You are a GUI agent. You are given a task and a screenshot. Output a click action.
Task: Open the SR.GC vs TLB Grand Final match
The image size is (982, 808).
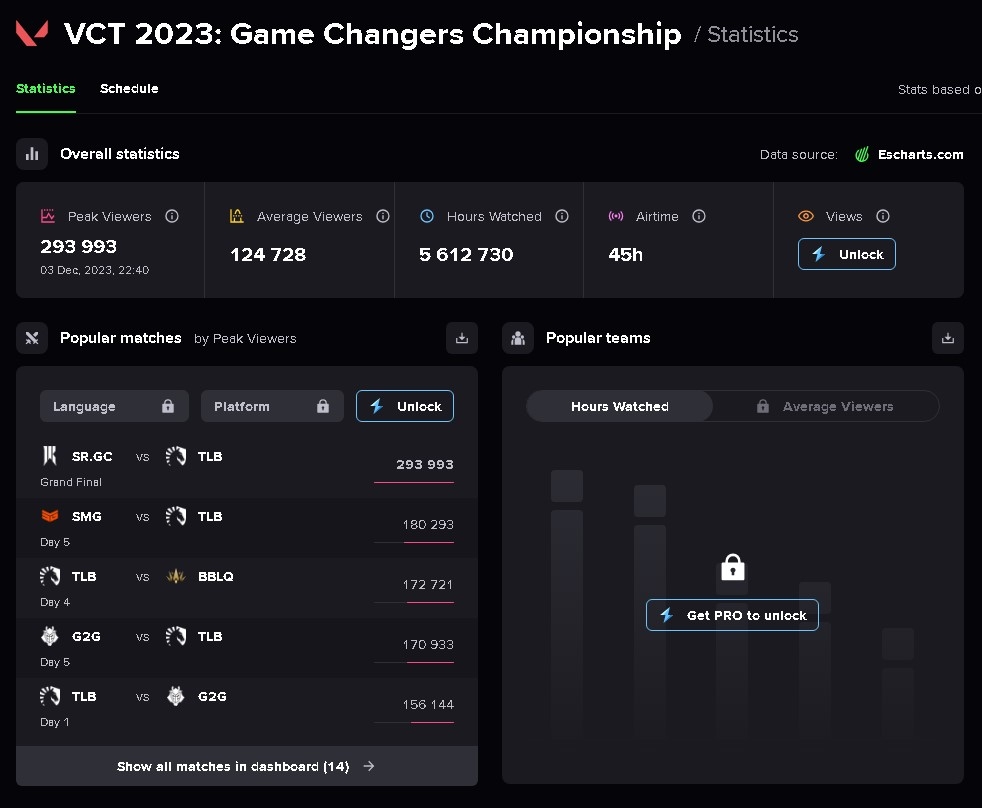[246, 465]
